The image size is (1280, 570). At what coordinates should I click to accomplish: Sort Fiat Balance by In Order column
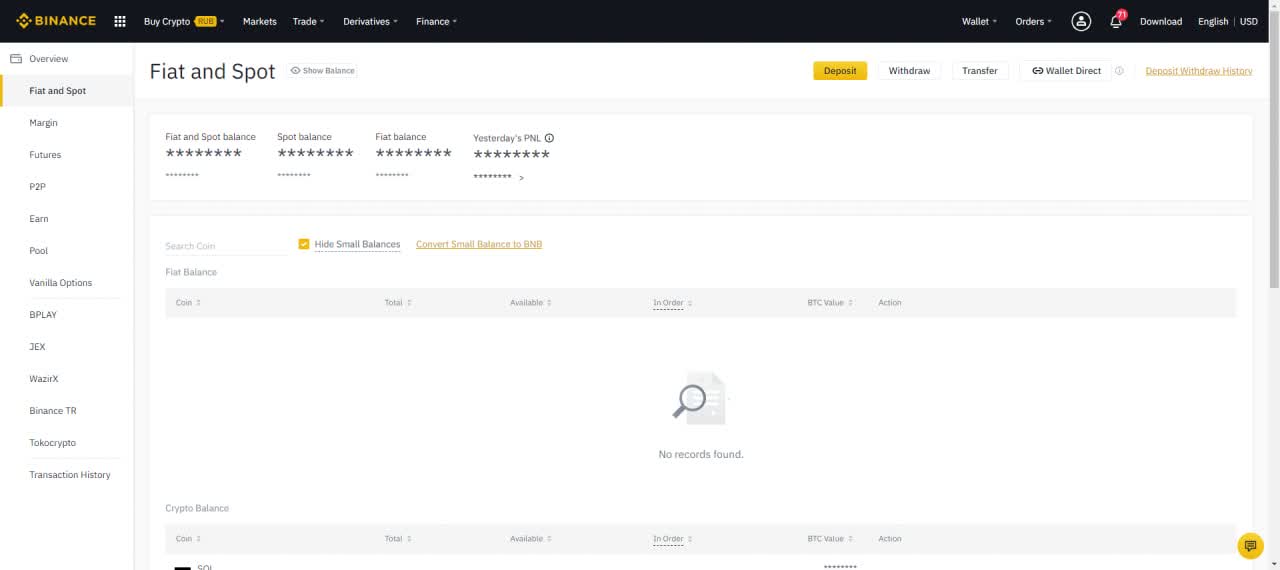[672, 303]
